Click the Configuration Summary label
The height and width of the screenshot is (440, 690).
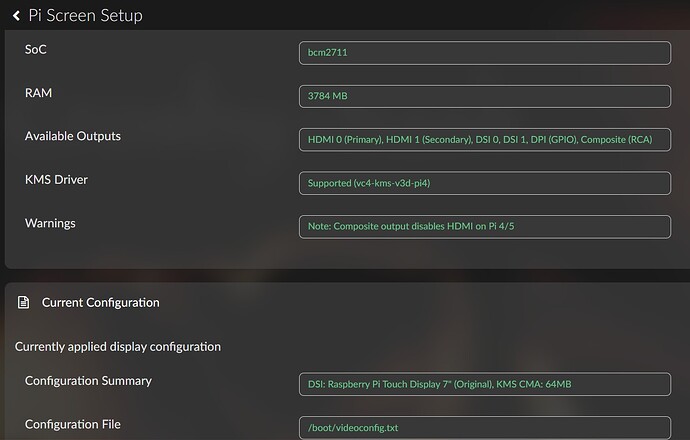pos(88,381)
